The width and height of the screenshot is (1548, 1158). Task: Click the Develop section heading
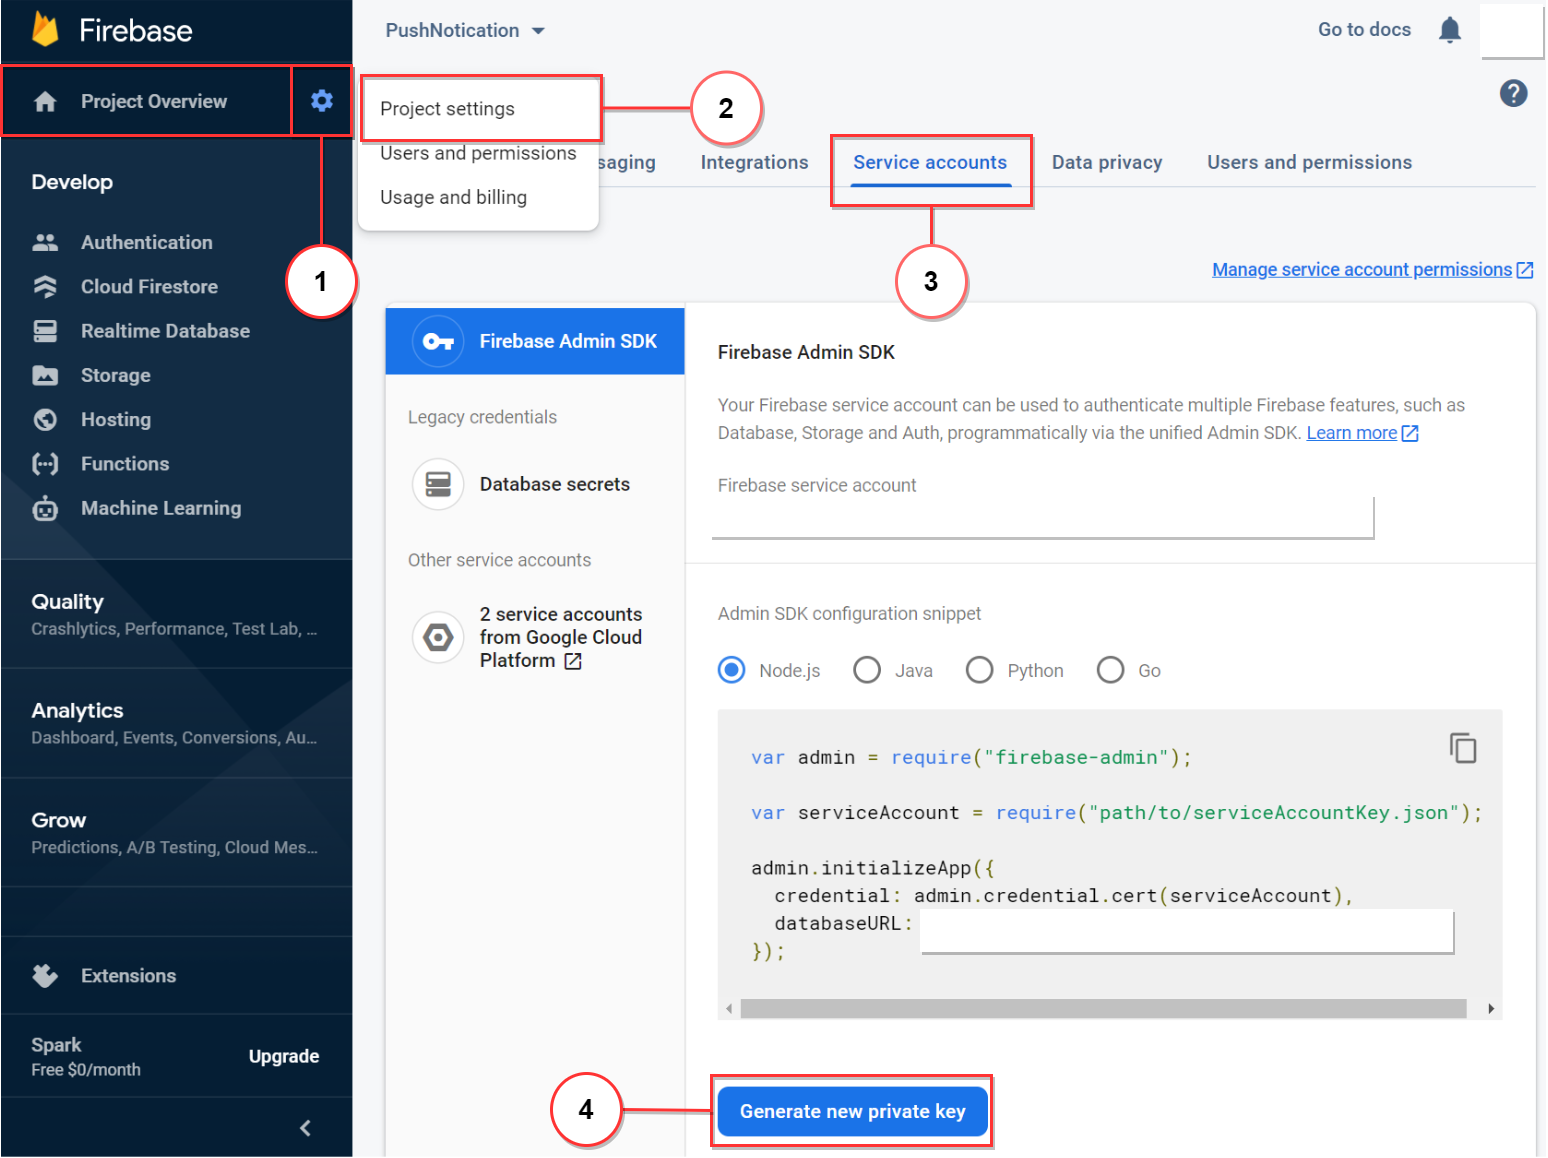72,182
